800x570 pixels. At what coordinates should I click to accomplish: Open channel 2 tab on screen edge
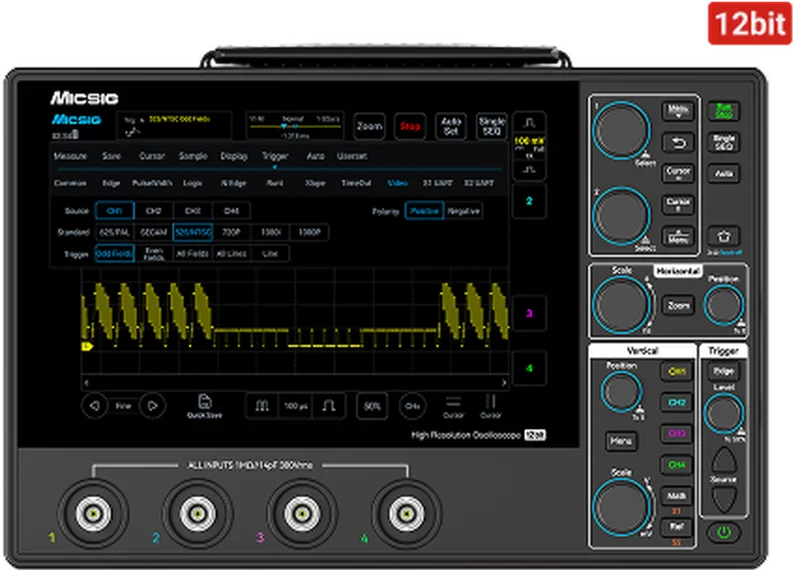[529, 201]
